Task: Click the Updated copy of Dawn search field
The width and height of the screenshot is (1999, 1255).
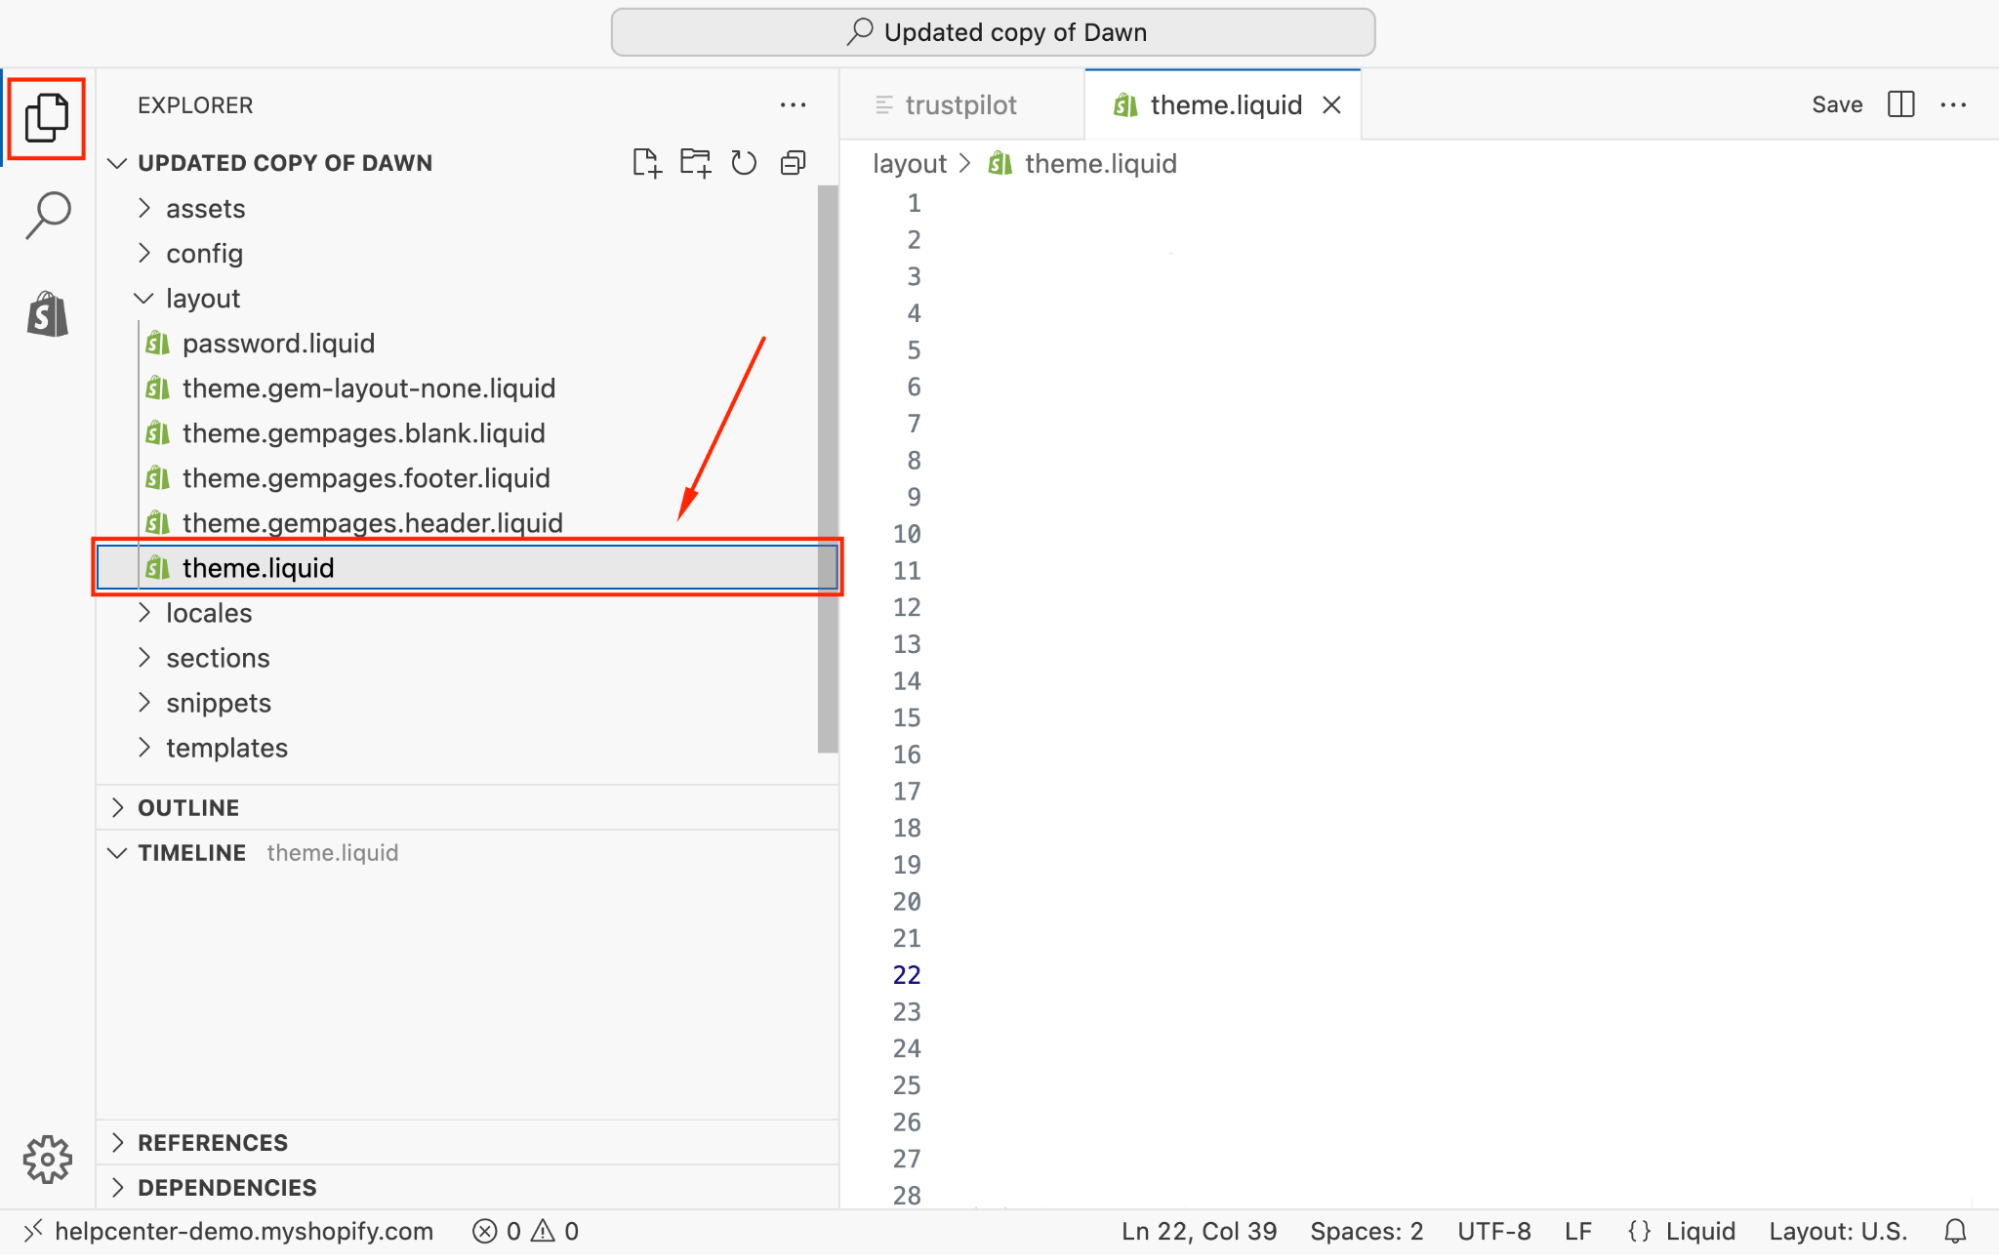Action: tap(993, 32)
